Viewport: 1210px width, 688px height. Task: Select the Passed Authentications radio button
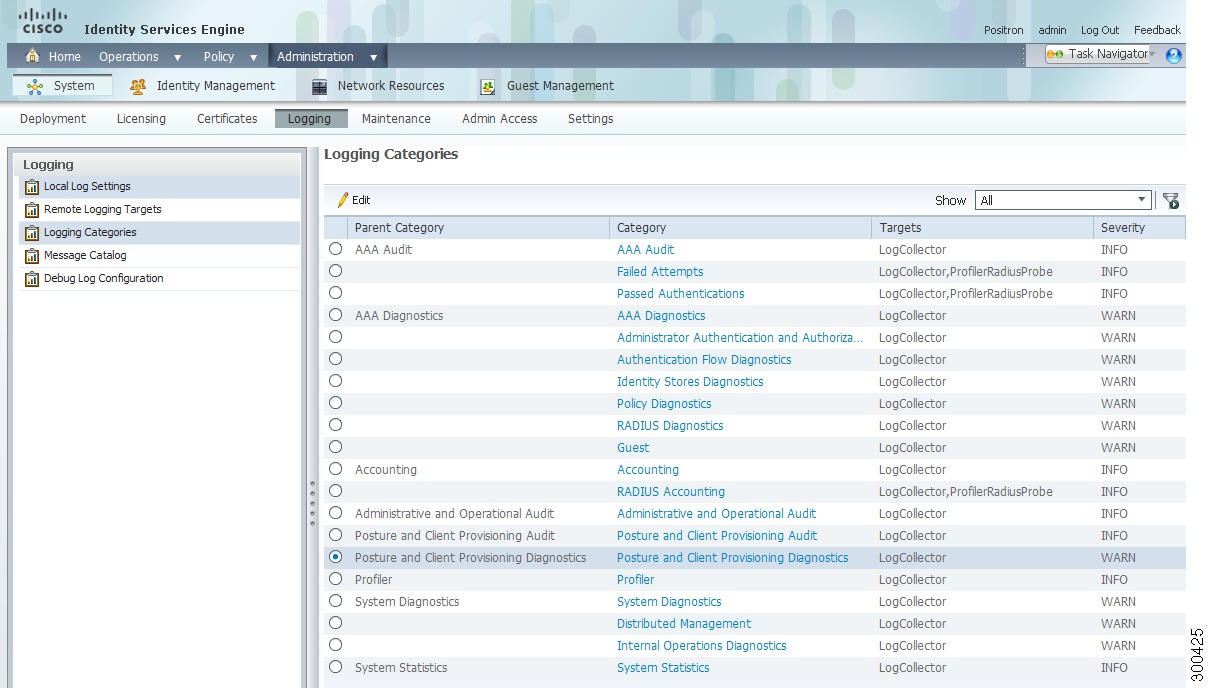(335, 293)
